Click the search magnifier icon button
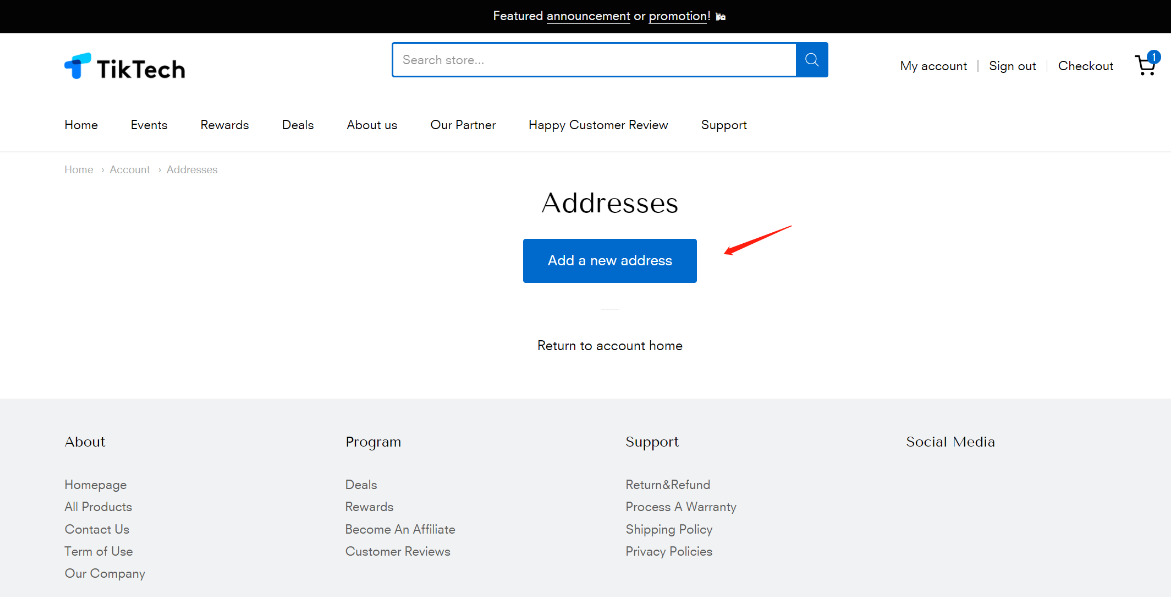 (812, 60)
